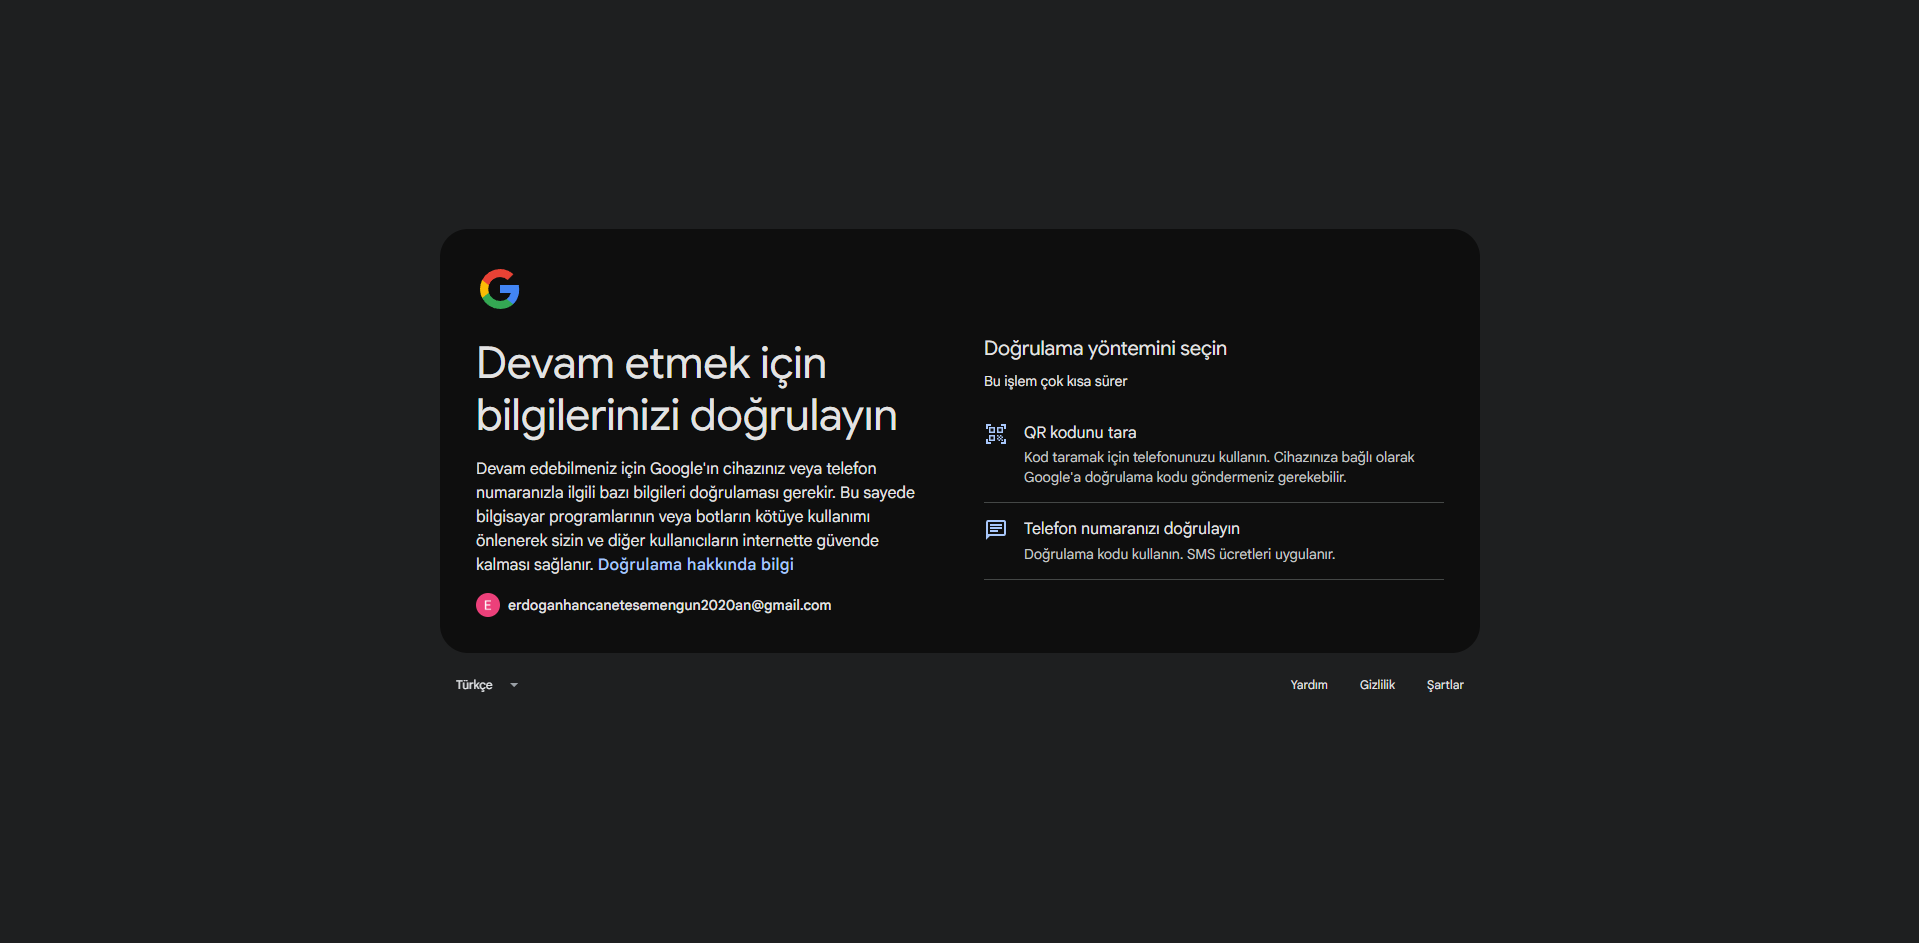
Task: Select the QR code scan icon
Action: coord(995,434)
